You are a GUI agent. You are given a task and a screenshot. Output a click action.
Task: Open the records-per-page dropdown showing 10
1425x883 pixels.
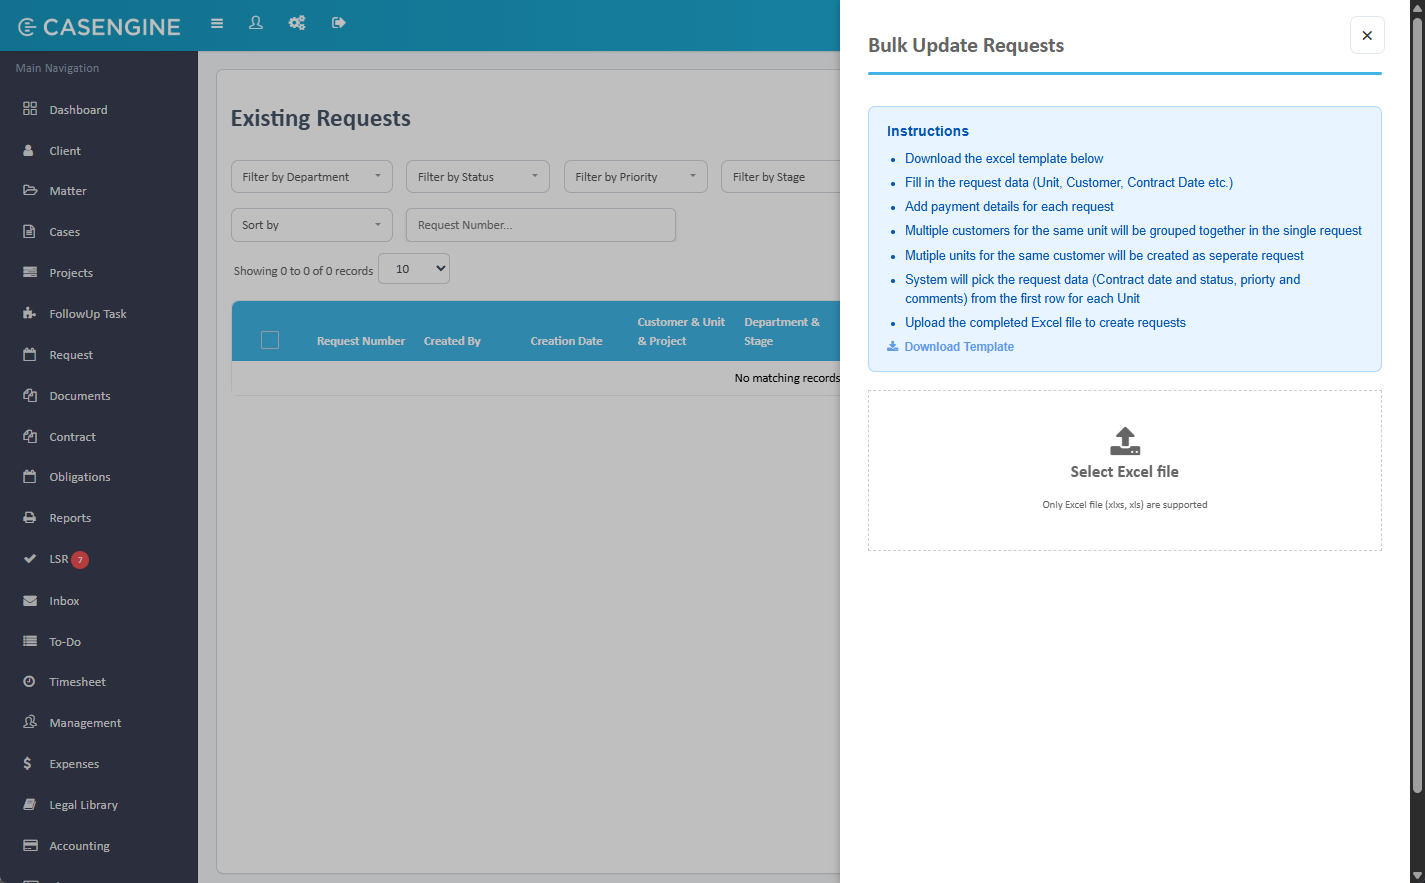click(414, 269)
